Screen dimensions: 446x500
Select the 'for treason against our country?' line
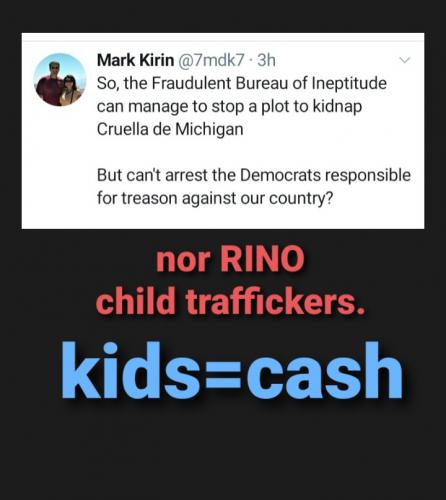tap(215, 199)
